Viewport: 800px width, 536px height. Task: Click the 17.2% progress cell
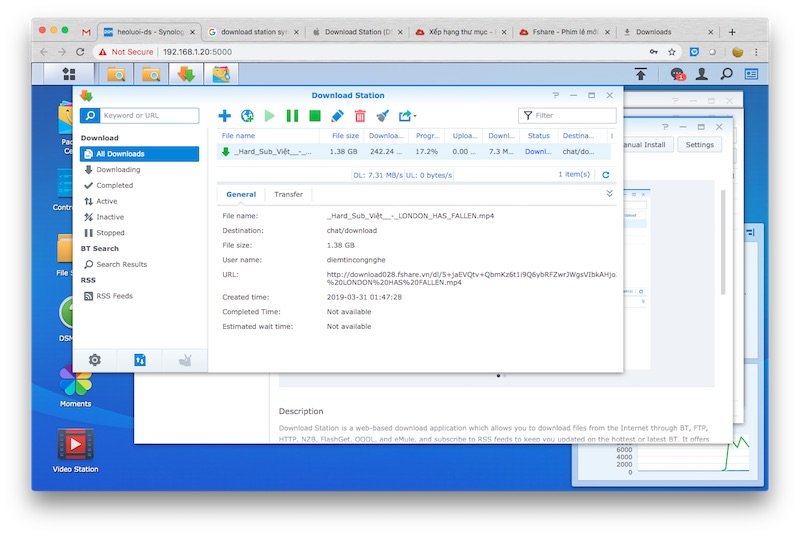pos(427,152)
